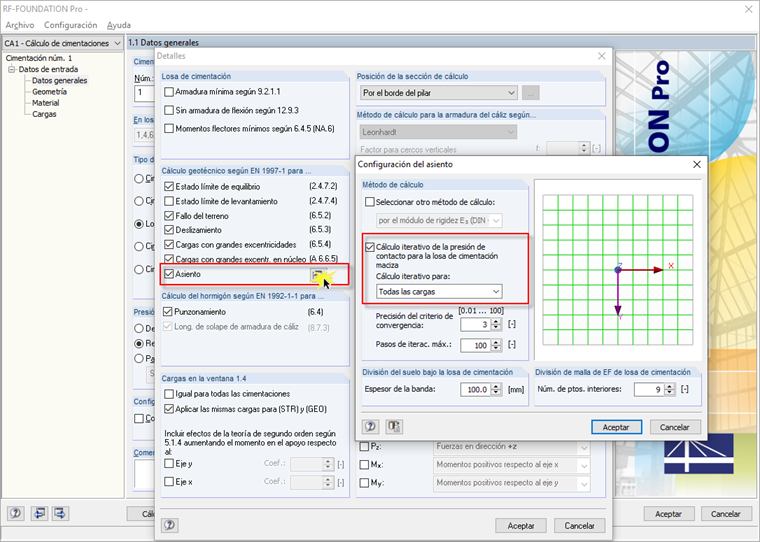Image resolution: width=760 pixels, height=542 pixels.
Task: Open CA1 - Cálculo de cimentaciones dropdown
Action: tap(63, 43)
